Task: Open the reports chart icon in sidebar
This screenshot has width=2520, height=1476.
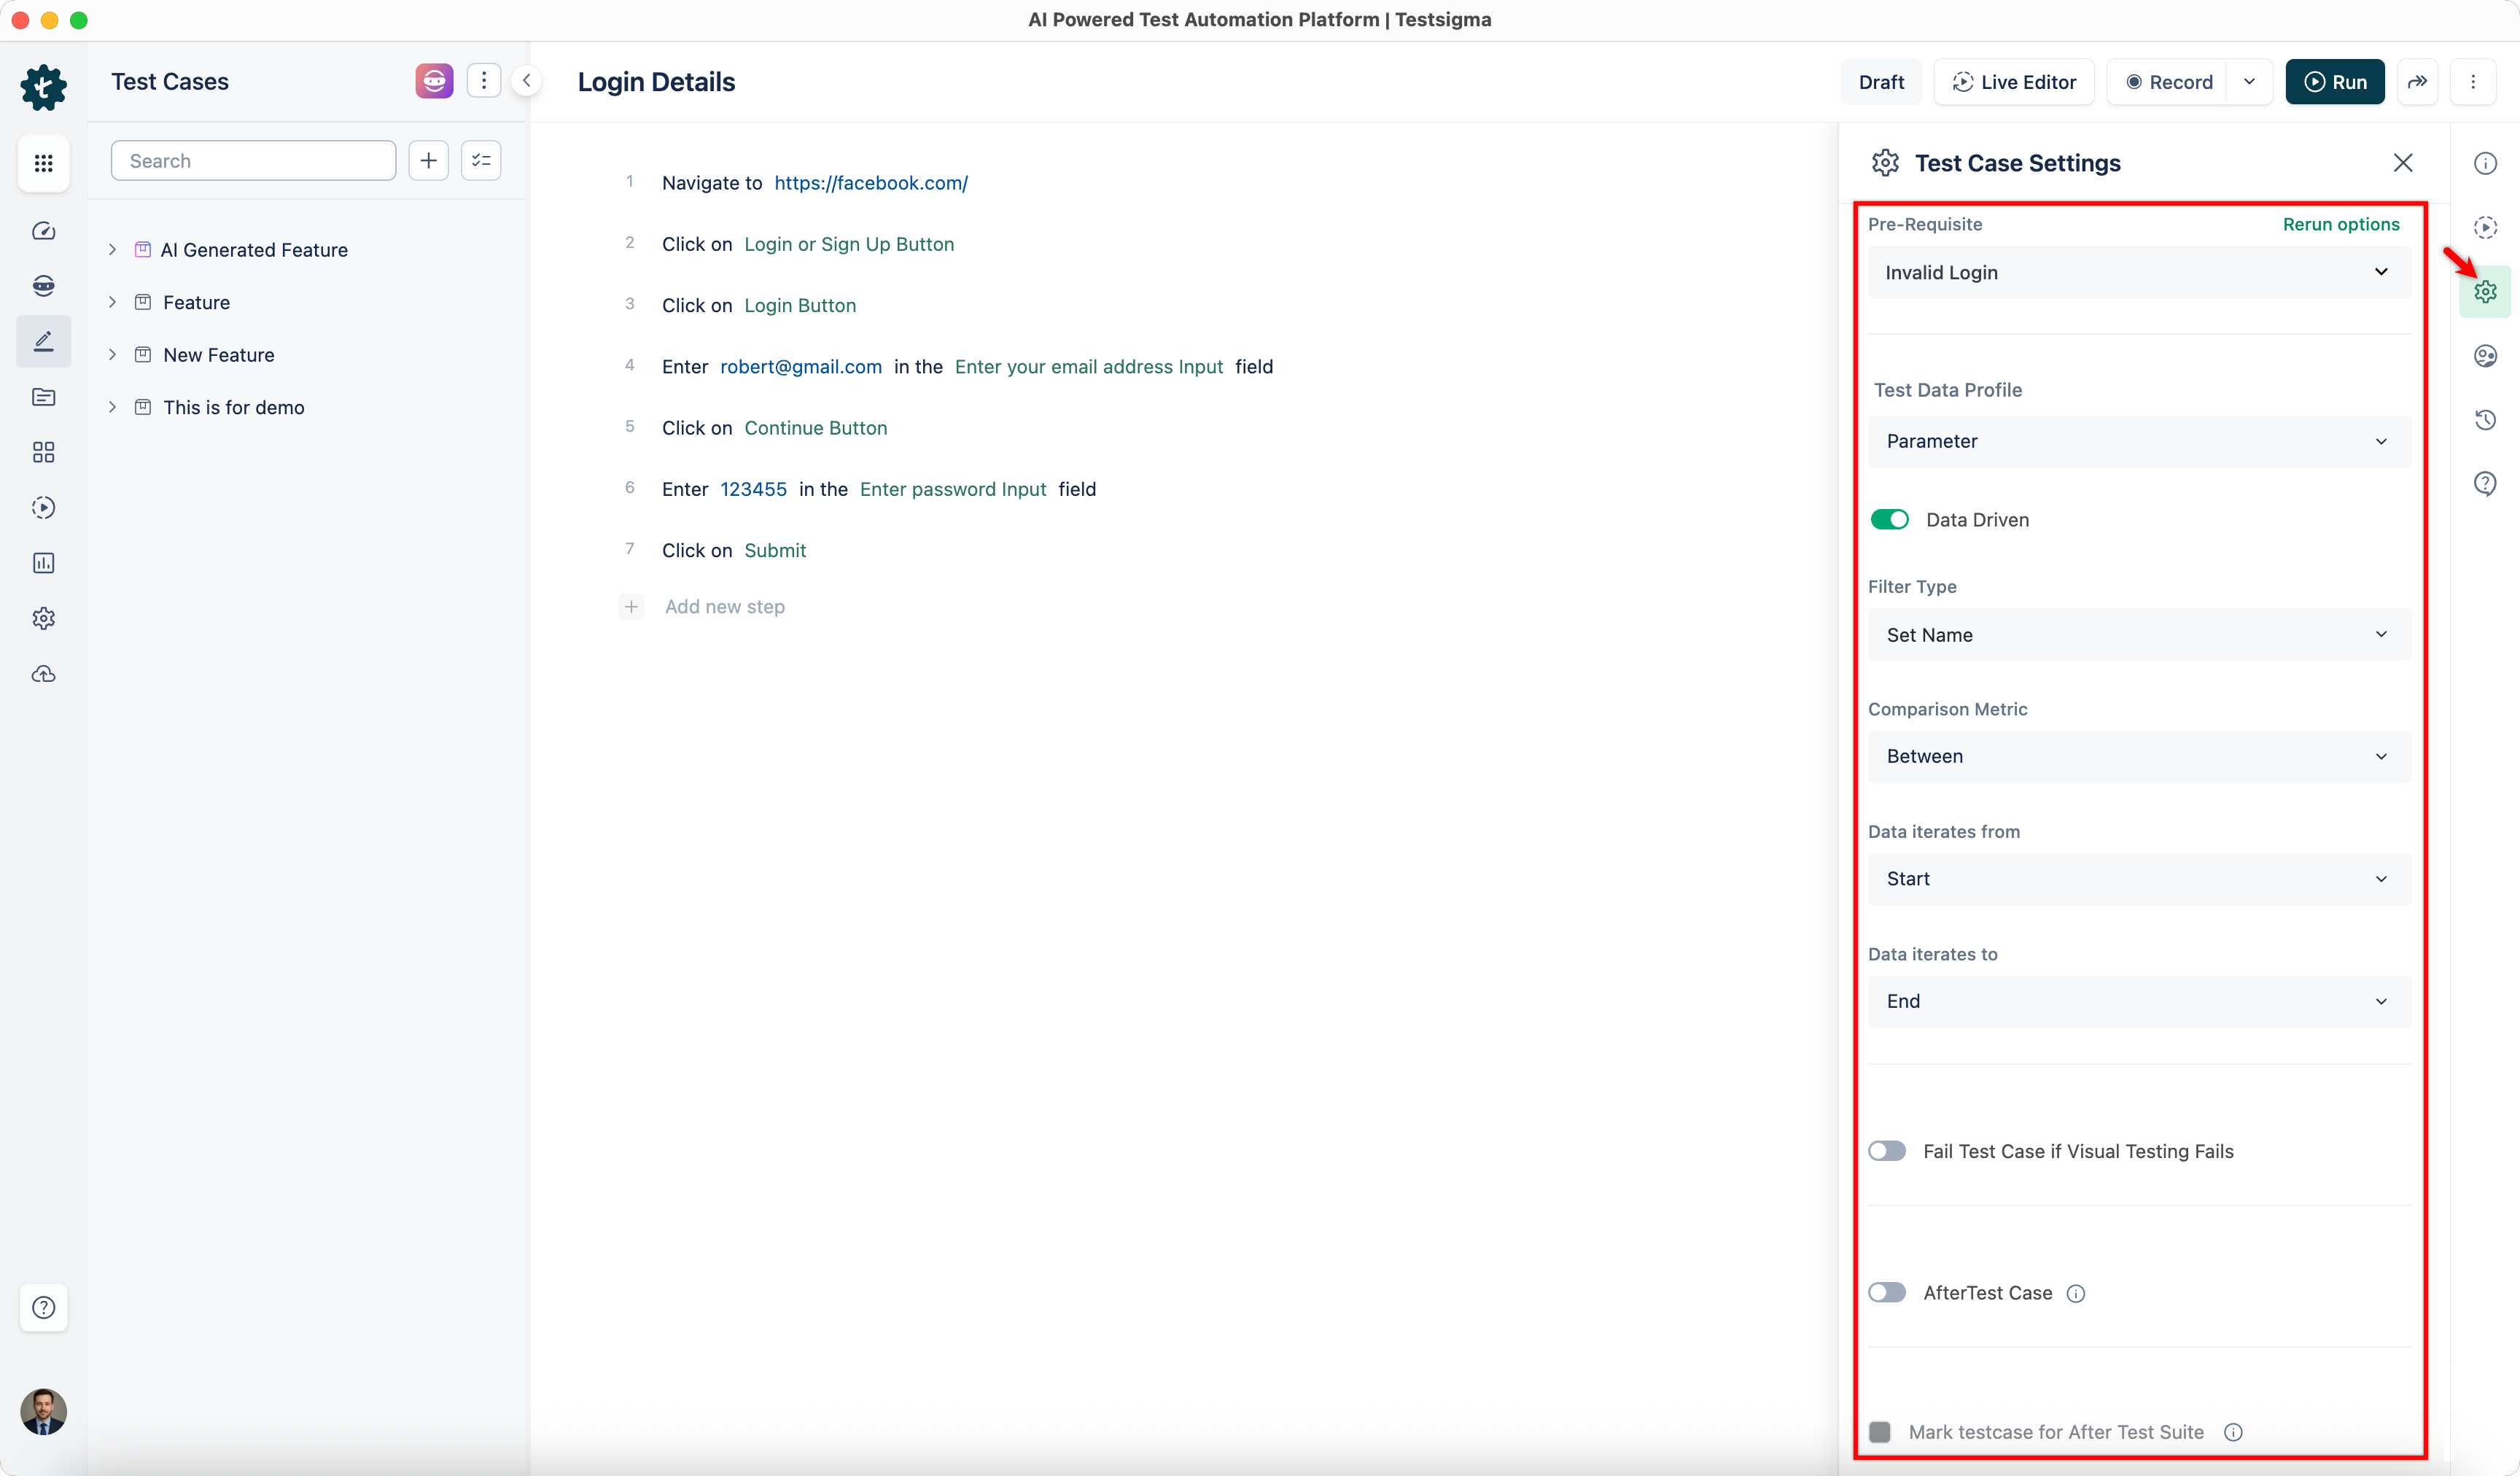Action: coord(43,563)
